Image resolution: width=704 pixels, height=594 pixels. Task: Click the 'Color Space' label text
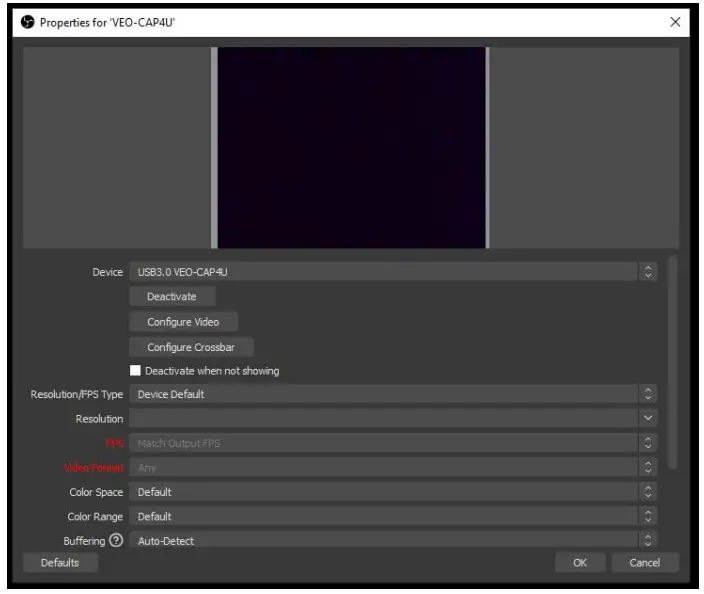click(x=96, y=492)
